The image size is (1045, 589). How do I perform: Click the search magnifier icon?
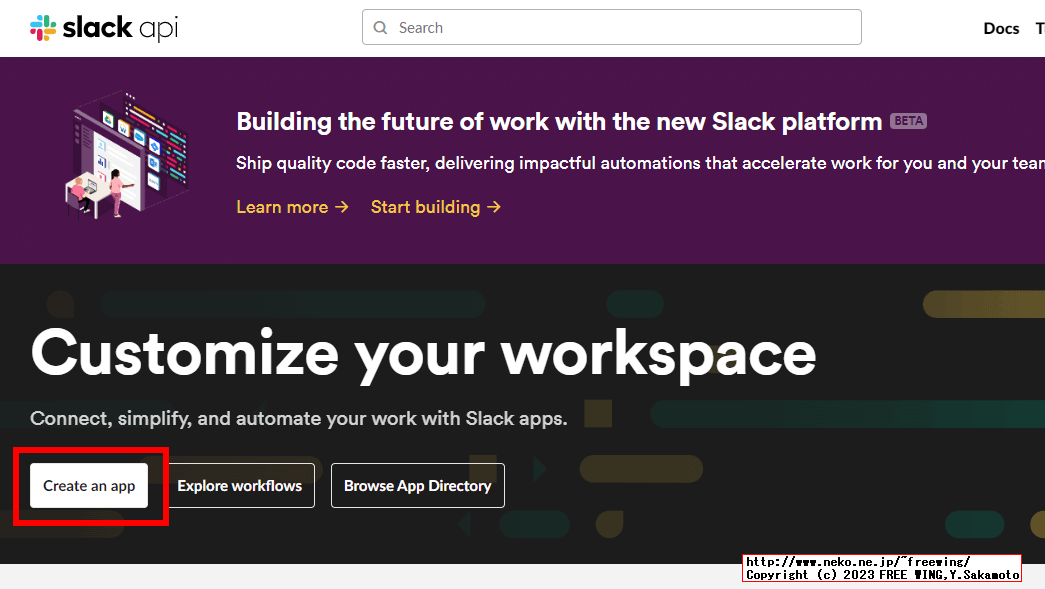click(381, 27)
